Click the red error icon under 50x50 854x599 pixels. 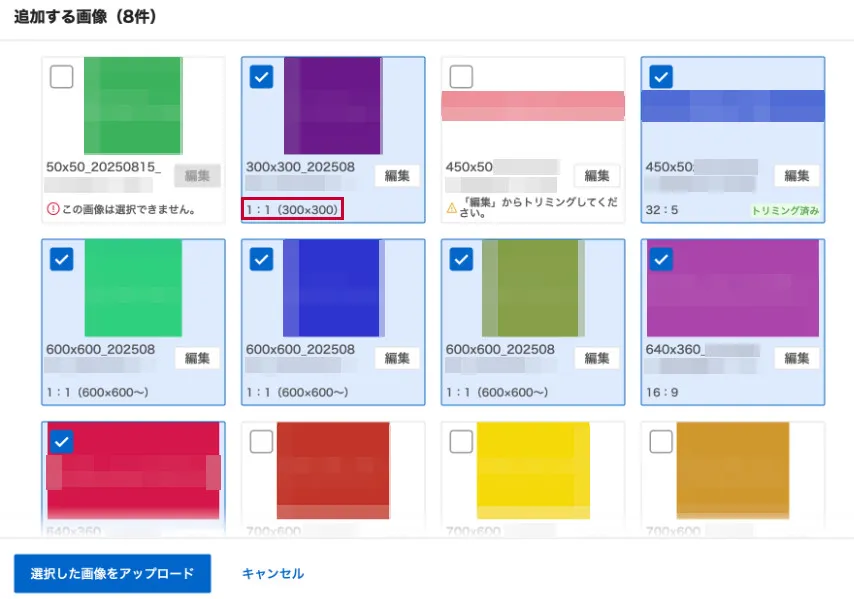(52, 210)
